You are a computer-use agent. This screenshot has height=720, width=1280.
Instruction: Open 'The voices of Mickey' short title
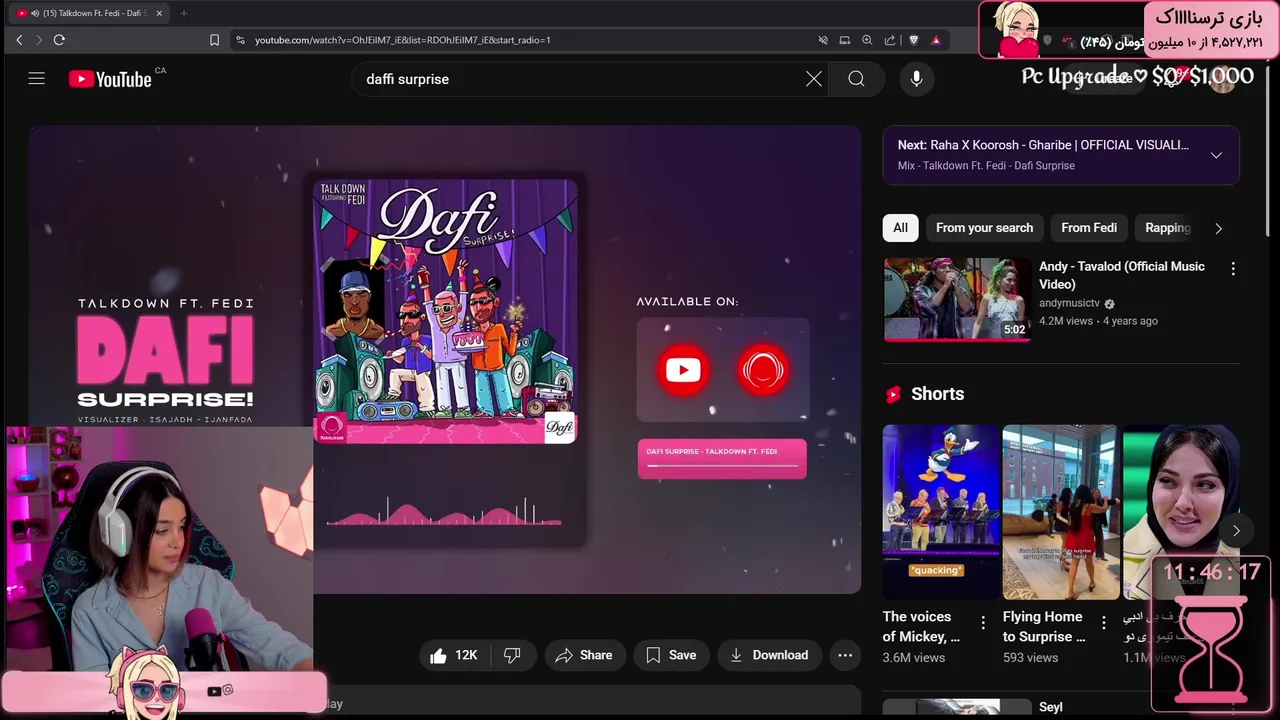921,626
